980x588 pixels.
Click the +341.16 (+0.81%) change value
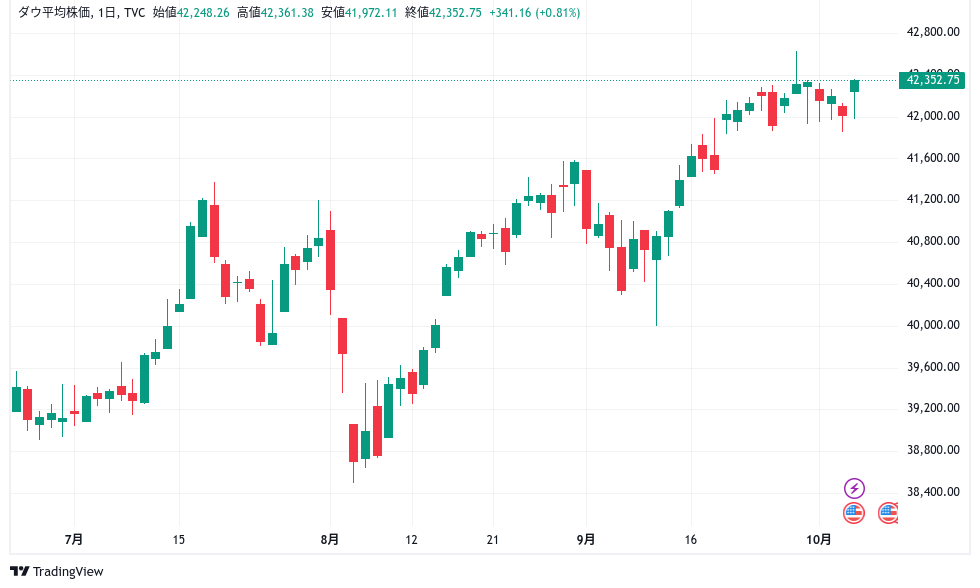tap(534, 12)
